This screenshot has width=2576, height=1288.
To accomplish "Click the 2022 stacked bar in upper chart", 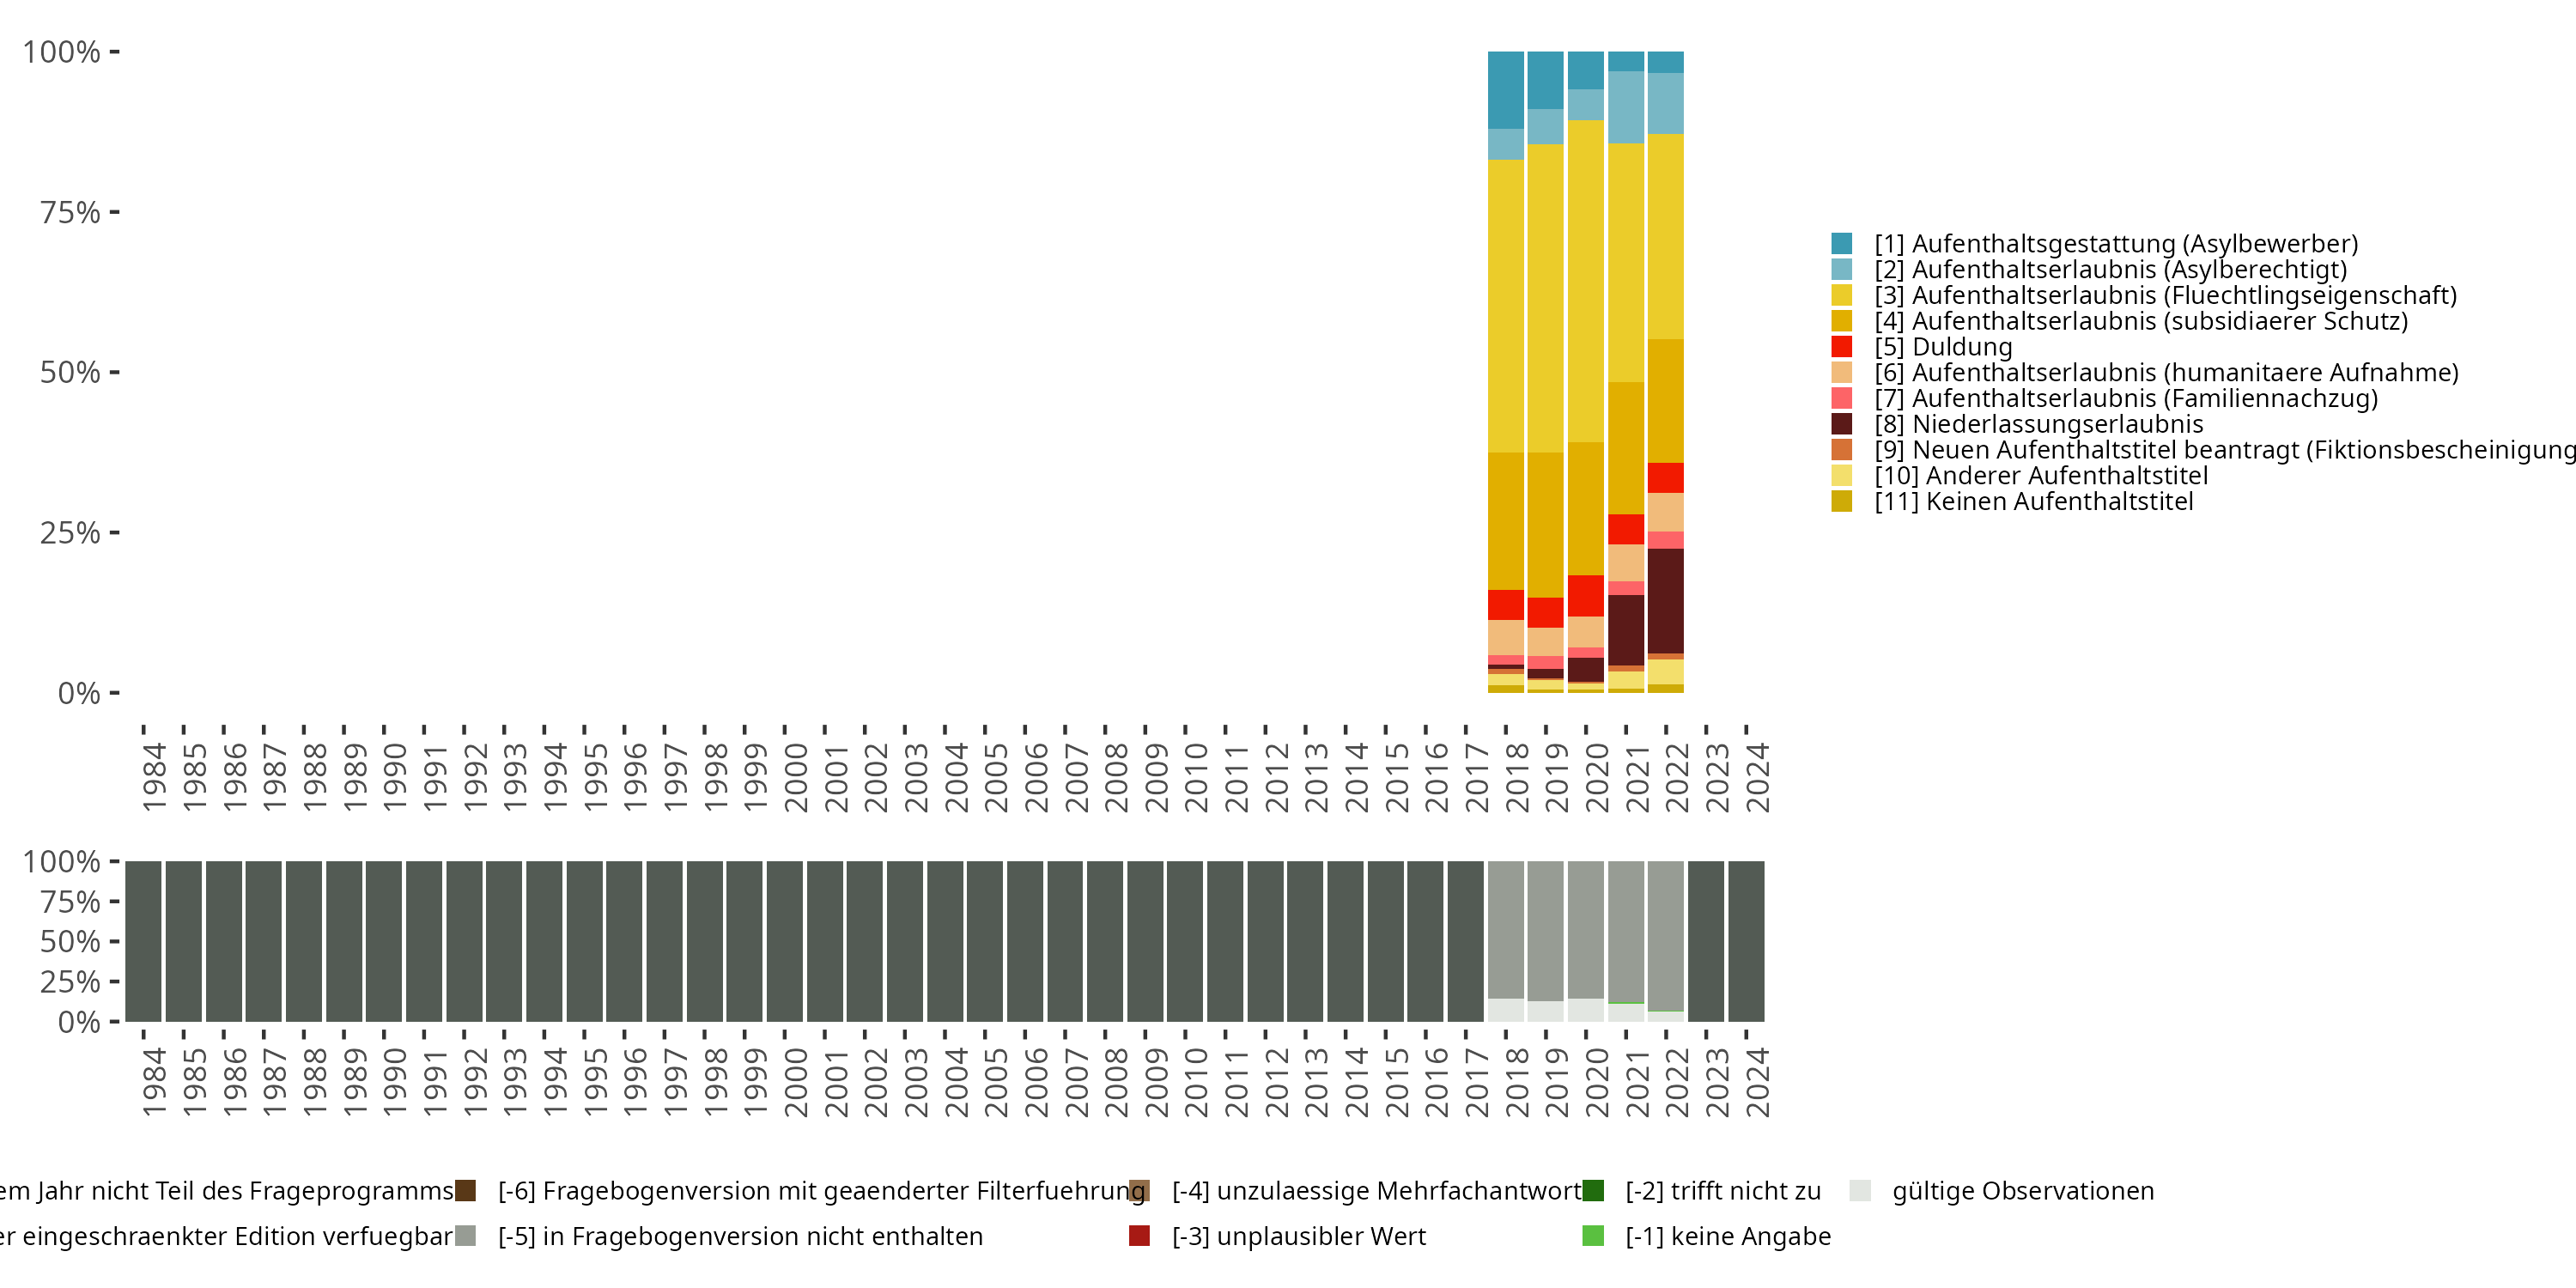I will coord(1665,370).
